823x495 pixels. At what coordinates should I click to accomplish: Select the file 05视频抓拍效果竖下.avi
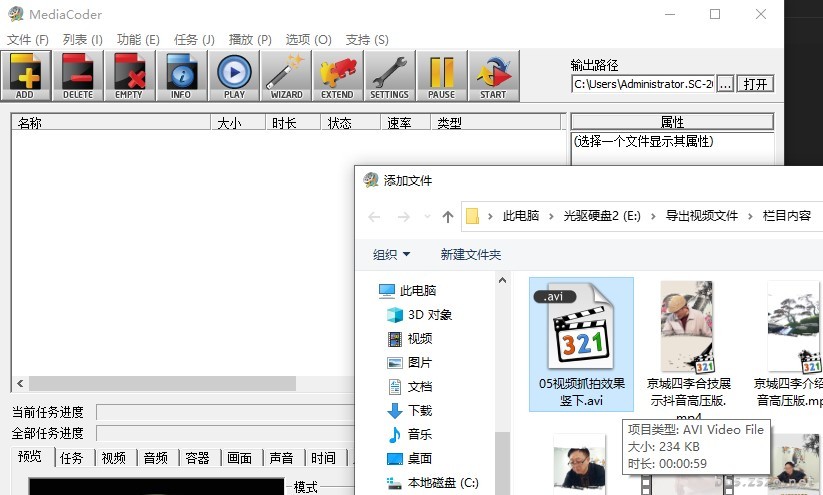coord(582,344)
